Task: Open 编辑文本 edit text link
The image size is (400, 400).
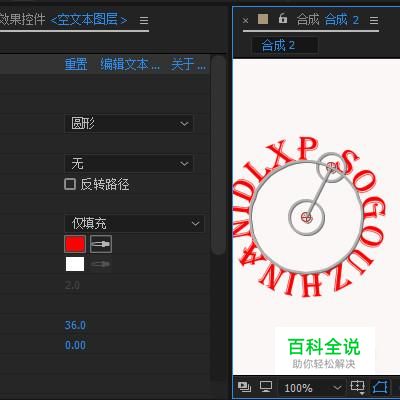Action: [x=130, y=64]
